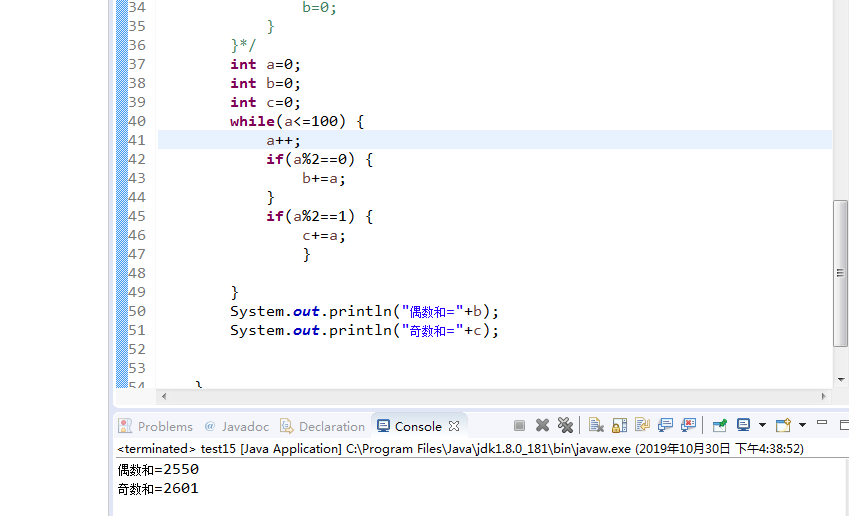Screen dimensions: 849x516
Task: Pin the console view
Action: (x=720, y=426)
